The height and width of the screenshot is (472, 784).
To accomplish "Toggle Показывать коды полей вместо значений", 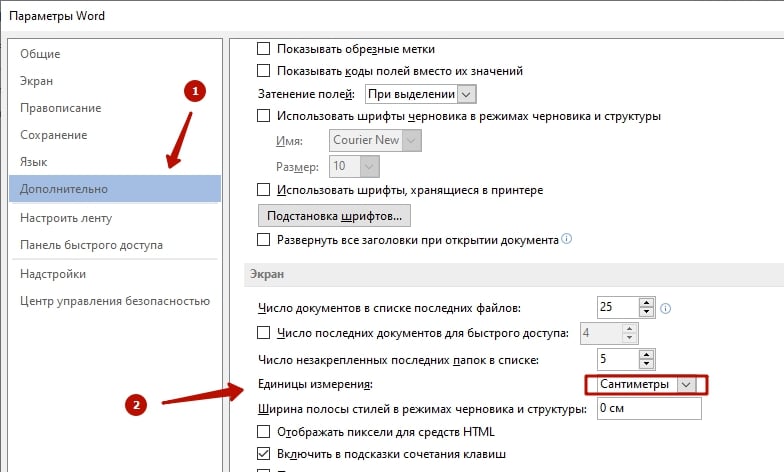I will click(264, 70).
